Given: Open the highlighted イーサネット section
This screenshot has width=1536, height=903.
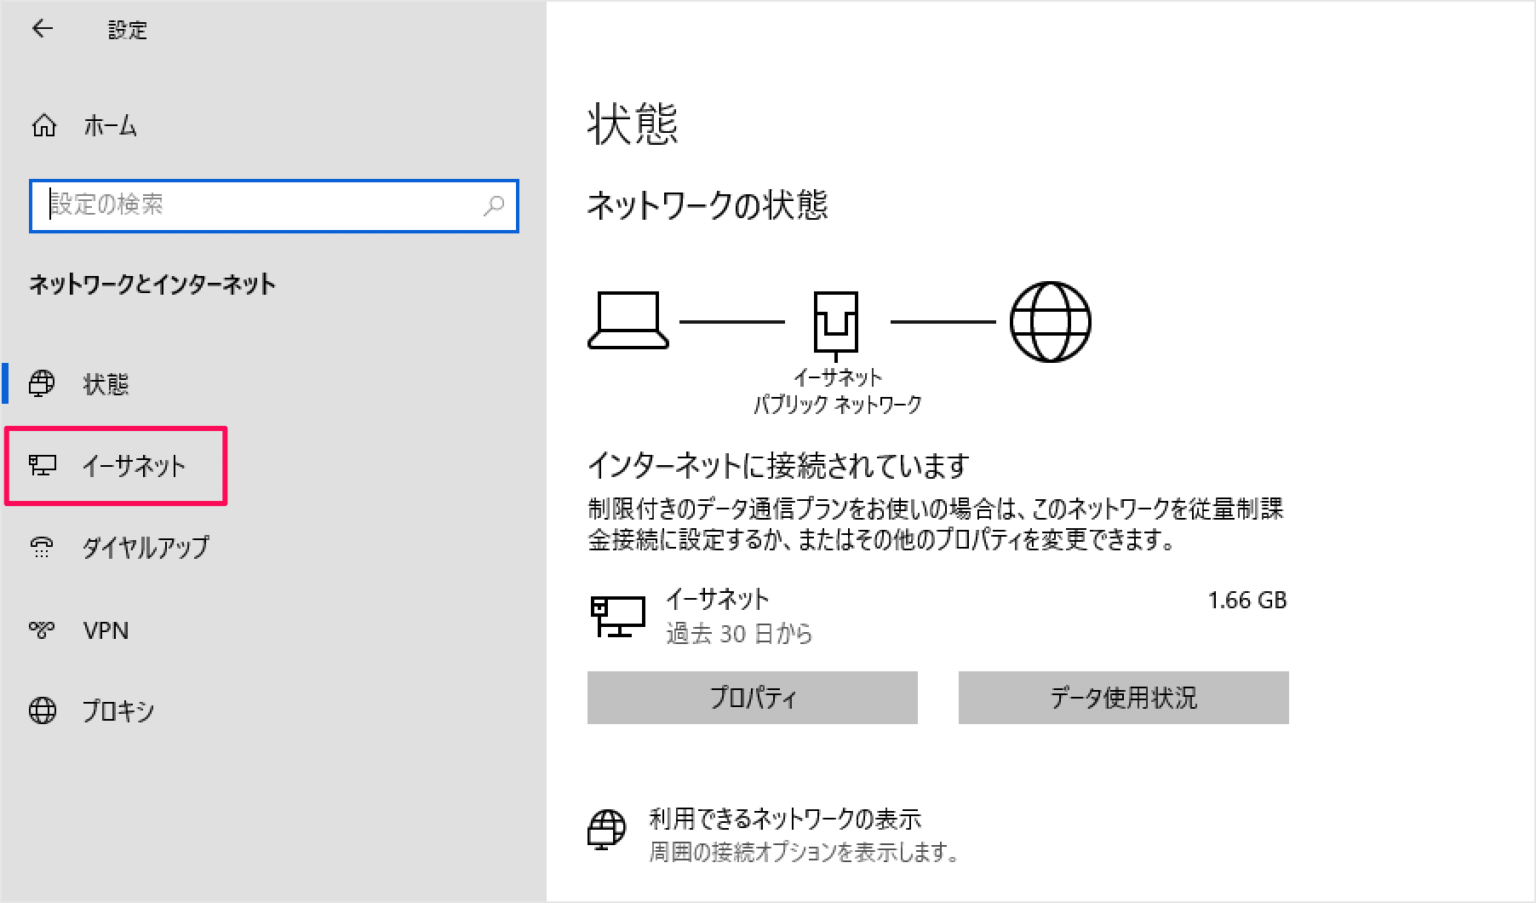Looking at the screenshot, I should click(x=135, y=464).
